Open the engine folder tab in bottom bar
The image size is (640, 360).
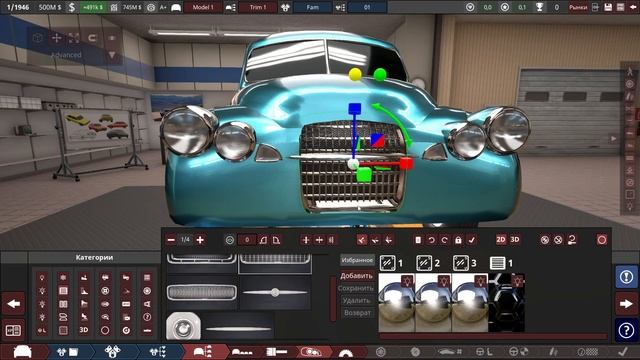(67, 351)
